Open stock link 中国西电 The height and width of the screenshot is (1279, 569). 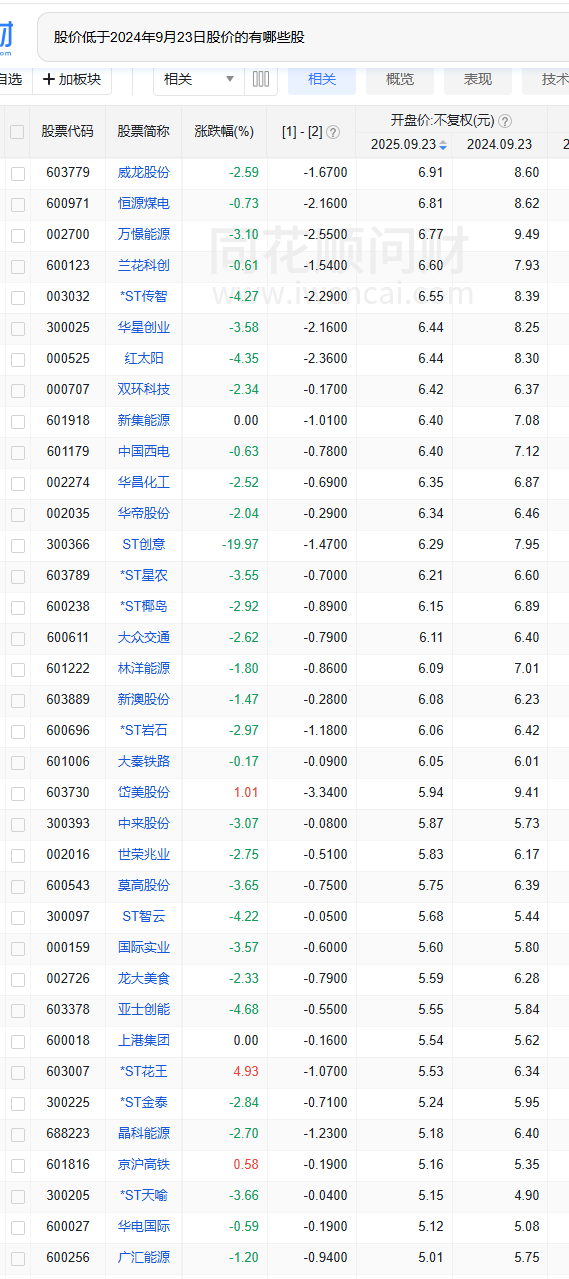[x=144, y=452]
